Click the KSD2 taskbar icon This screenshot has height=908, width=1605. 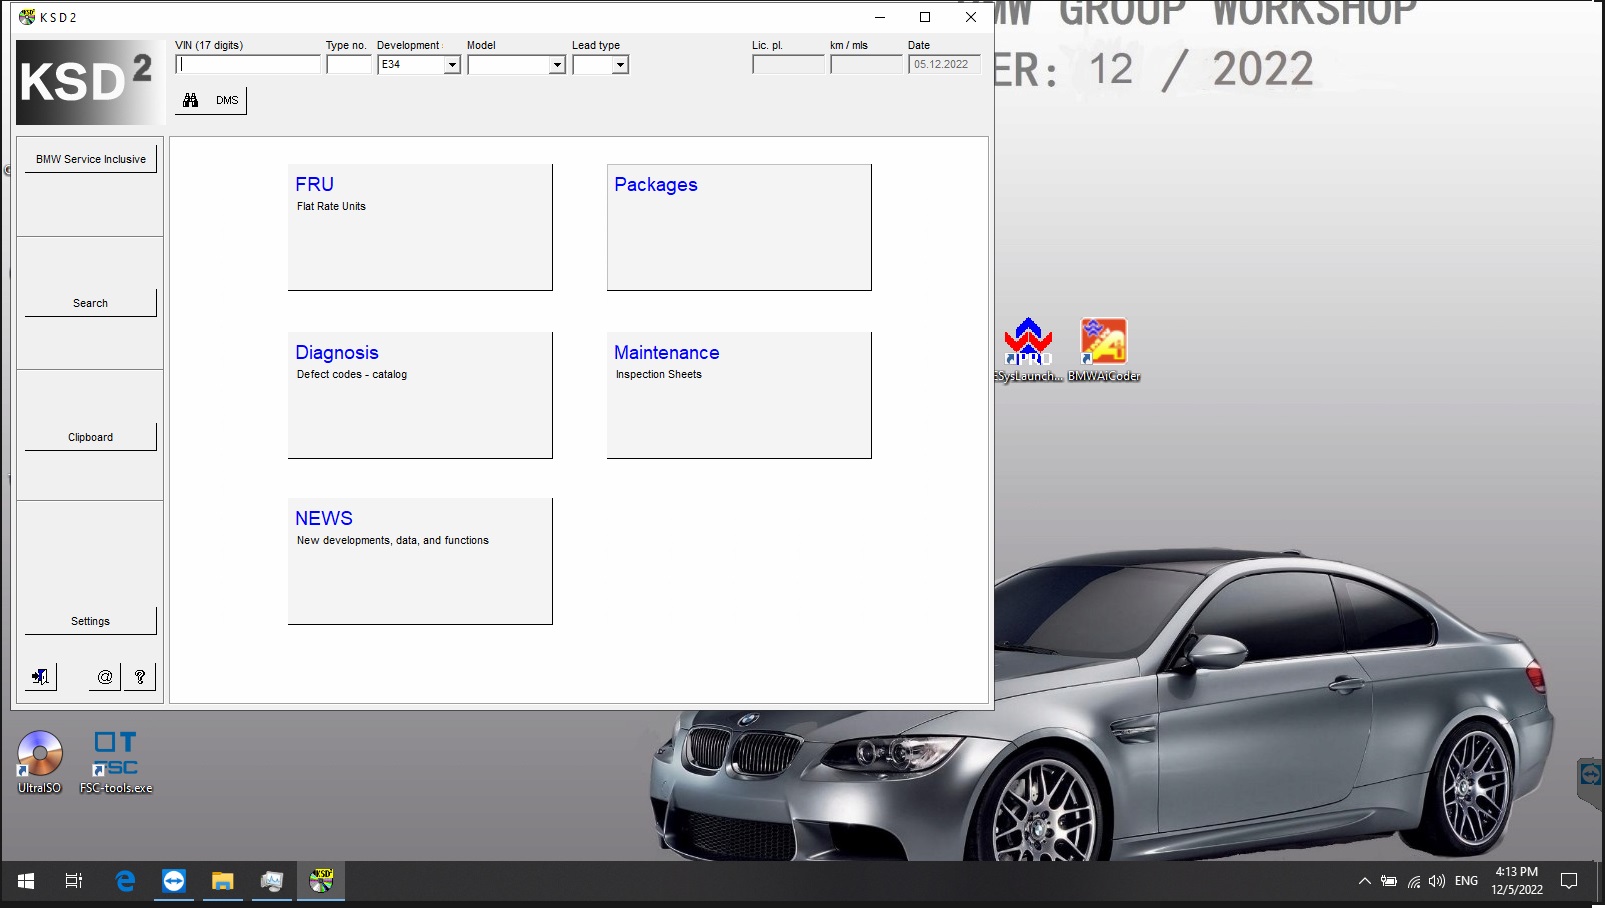[x=321, y=881]
